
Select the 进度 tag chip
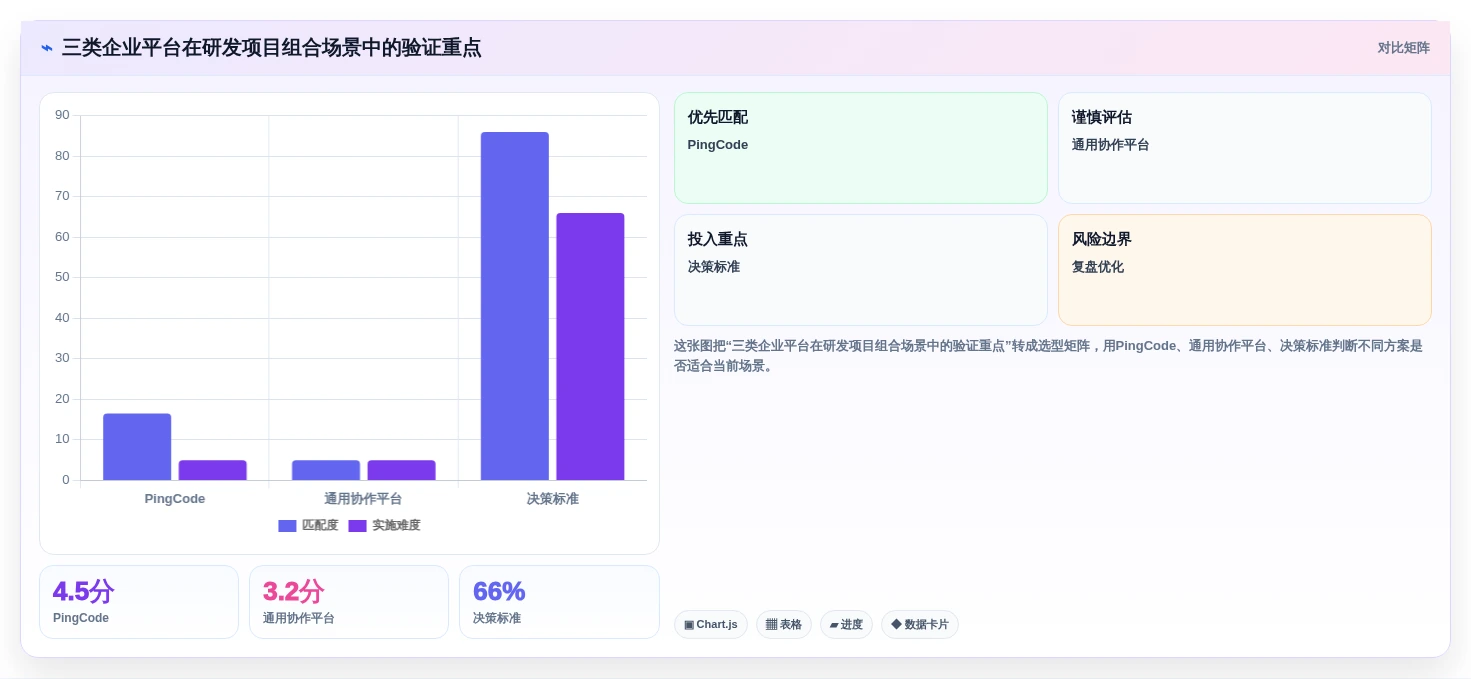pyautogui.click(x=846, y=625)
